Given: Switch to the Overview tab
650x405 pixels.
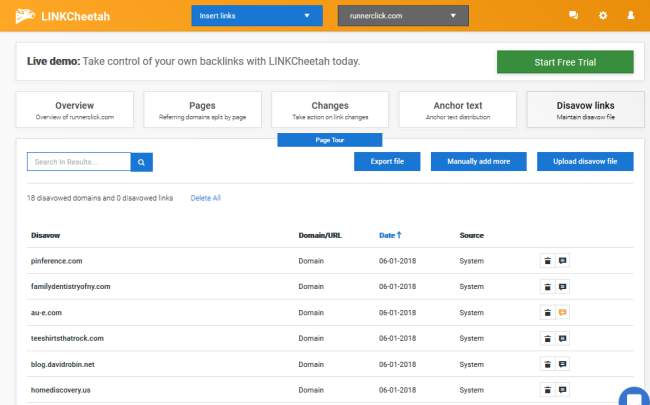Looking at the screenshot, I should pos(75,110).
